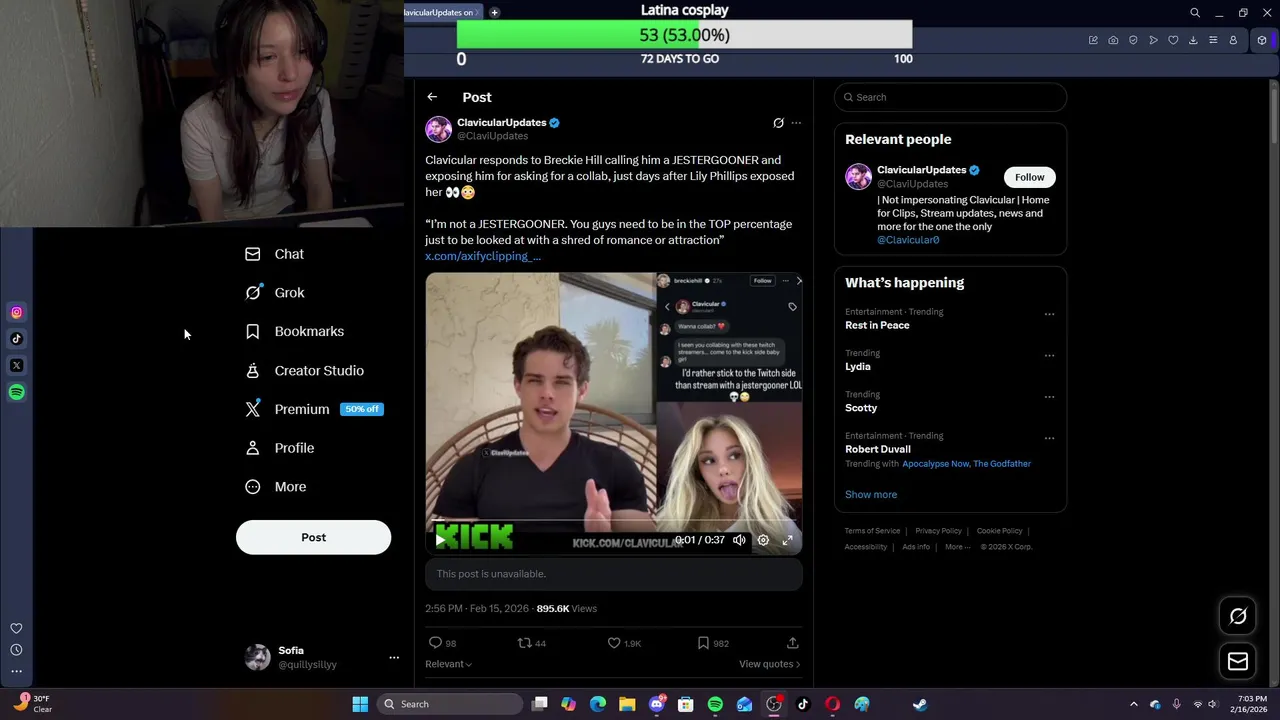Screen dimensions: 1280x720
Task: Open Spotify from the browser sidebar
Action: click(16, 392)
